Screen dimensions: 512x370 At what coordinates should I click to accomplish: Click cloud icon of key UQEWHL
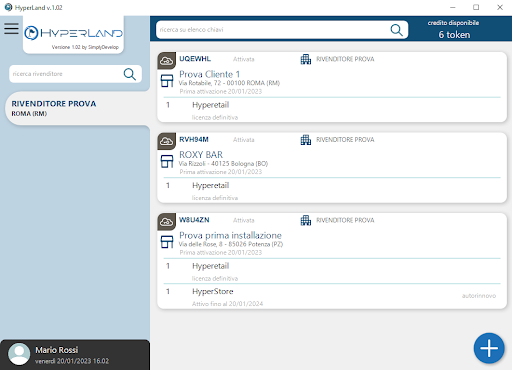[x=166, y=61]
